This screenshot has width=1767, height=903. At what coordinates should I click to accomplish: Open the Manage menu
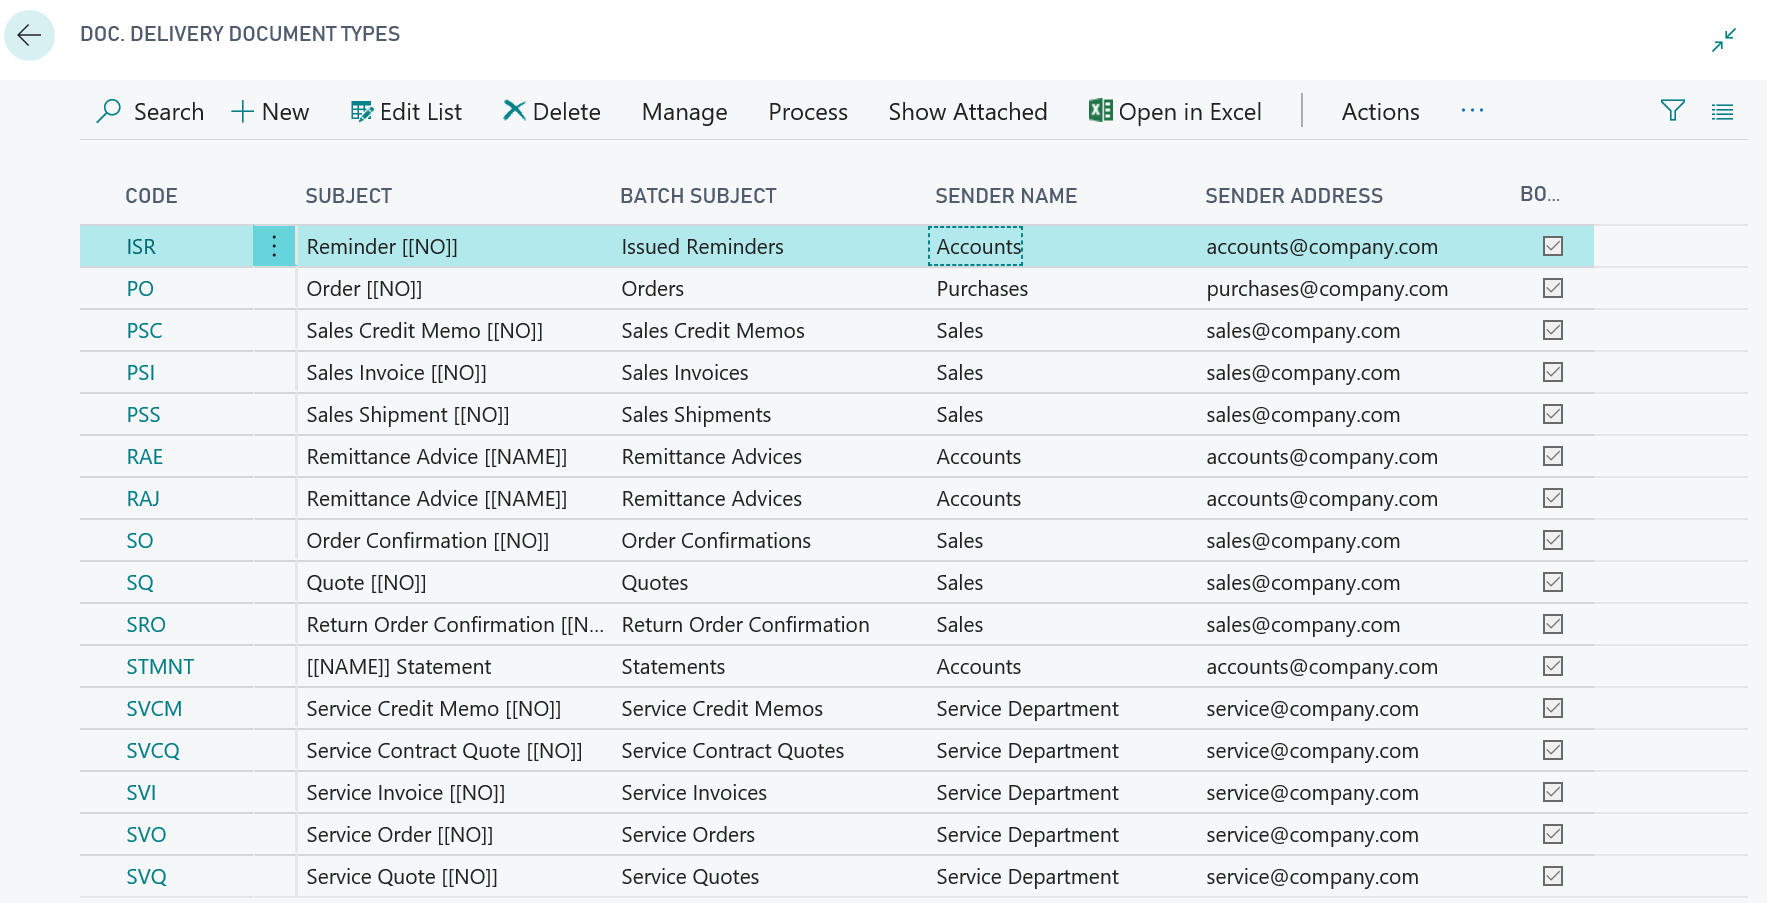click(x=684, y=111)
